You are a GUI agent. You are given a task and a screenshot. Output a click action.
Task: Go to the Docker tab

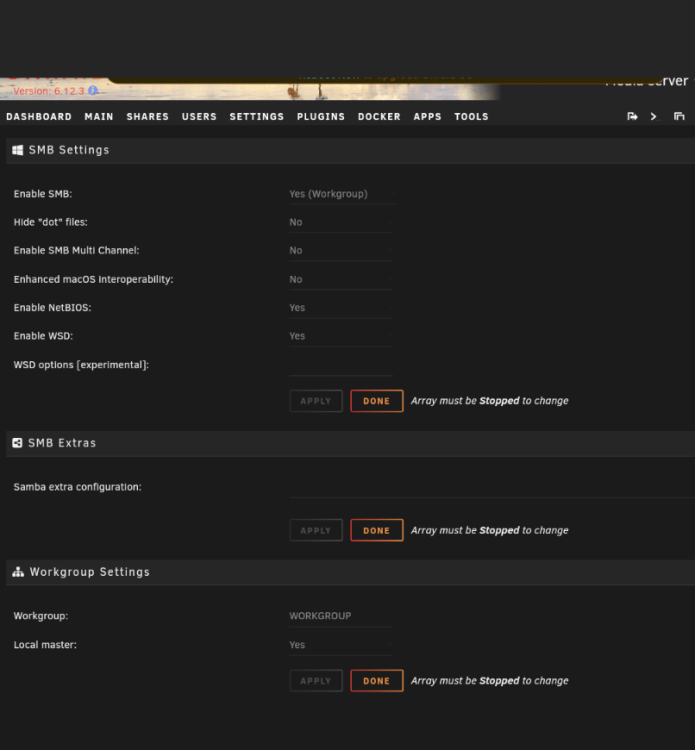(x=379, y=117)
